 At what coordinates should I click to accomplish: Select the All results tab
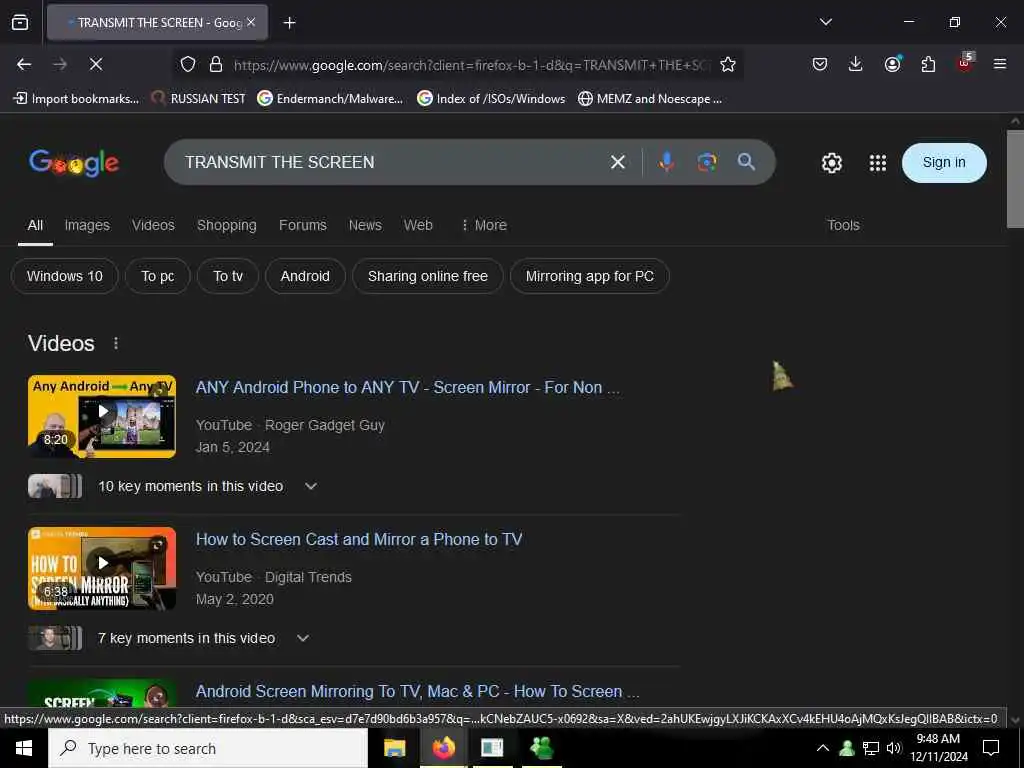click(35, 225)
